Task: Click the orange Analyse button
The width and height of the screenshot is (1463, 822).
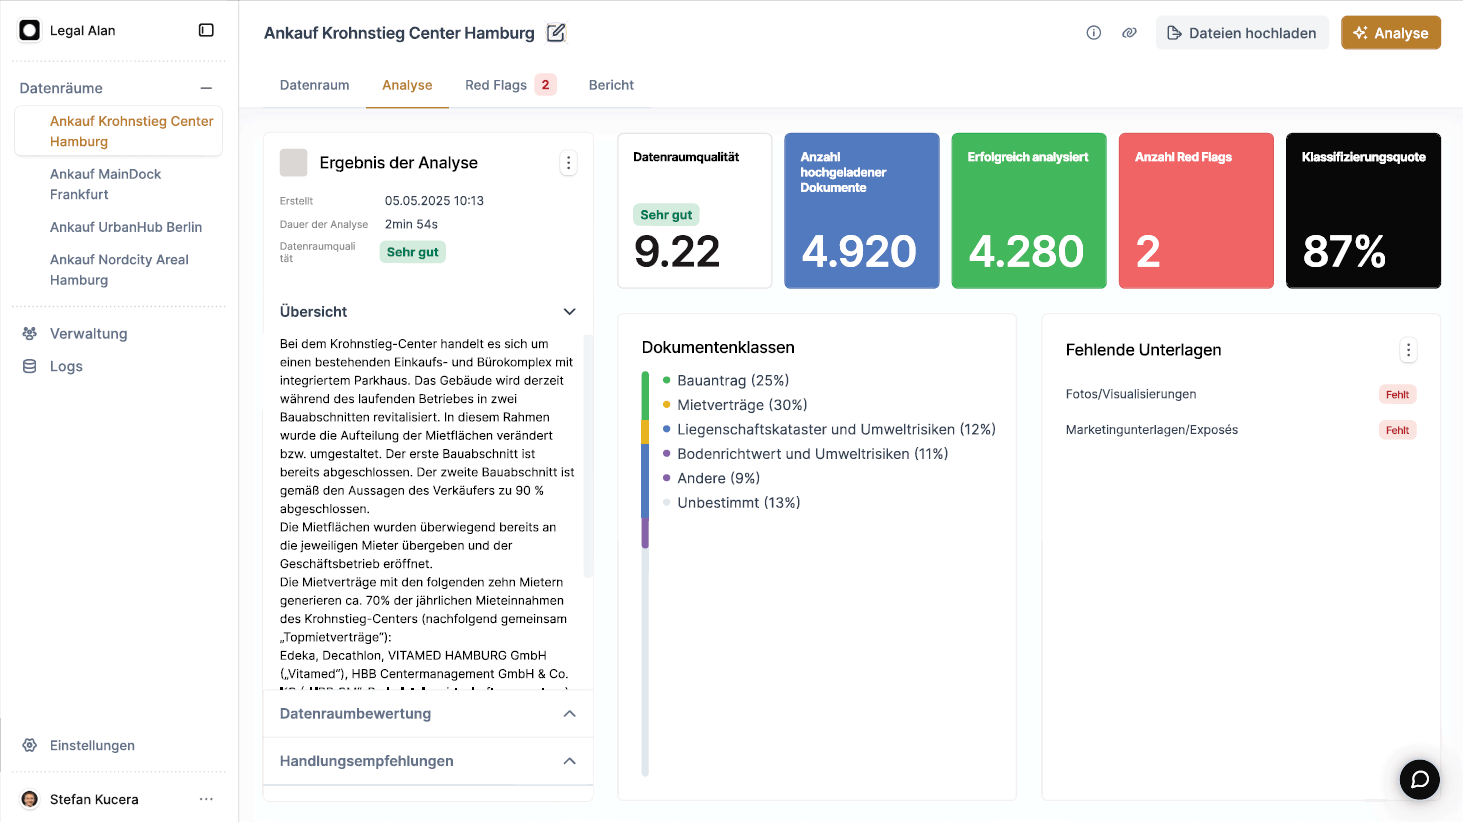Action: (1390, 33)
